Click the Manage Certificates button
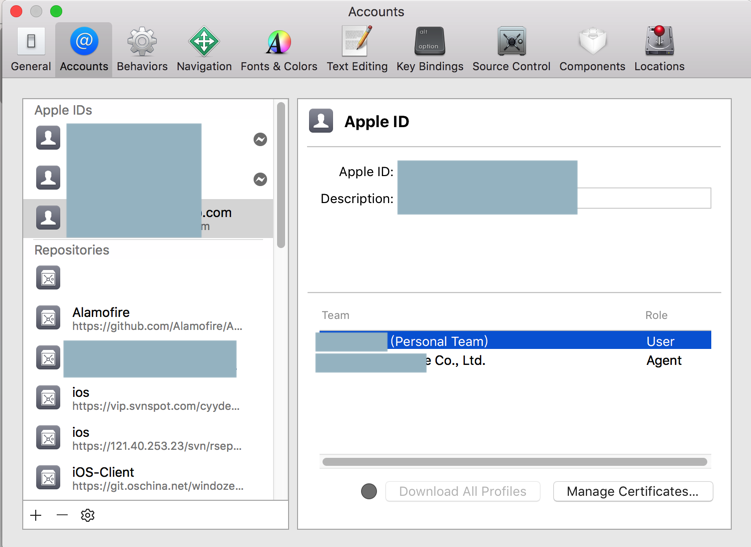The image size is (751, 547). click(x=633, y=491)
